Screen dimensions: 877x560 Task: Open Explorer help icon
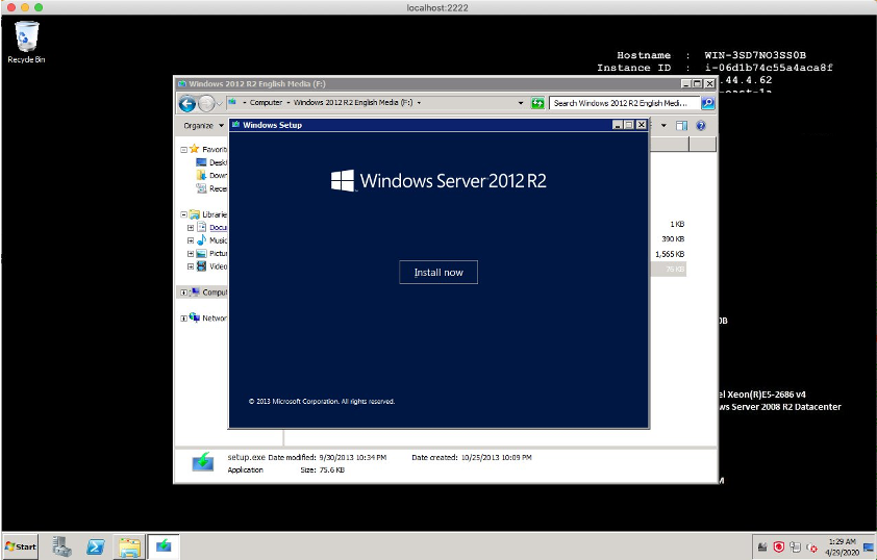coord(701,125)
